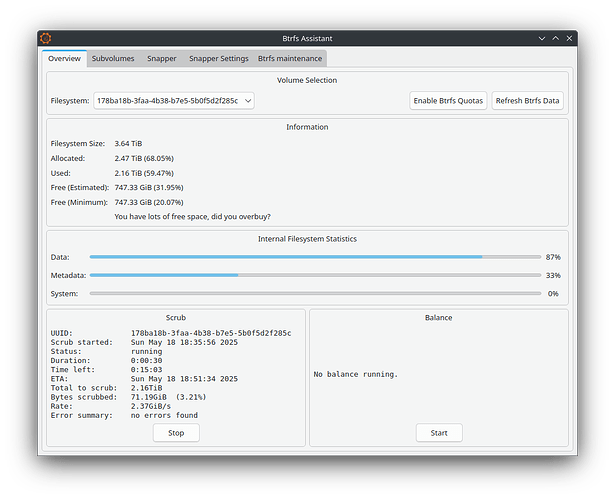Select Free (Minimum) value 747.33 GiB (20.07%)
This screenshot has width=615, height=500.
pyautogui.click(x=149, y=202)
